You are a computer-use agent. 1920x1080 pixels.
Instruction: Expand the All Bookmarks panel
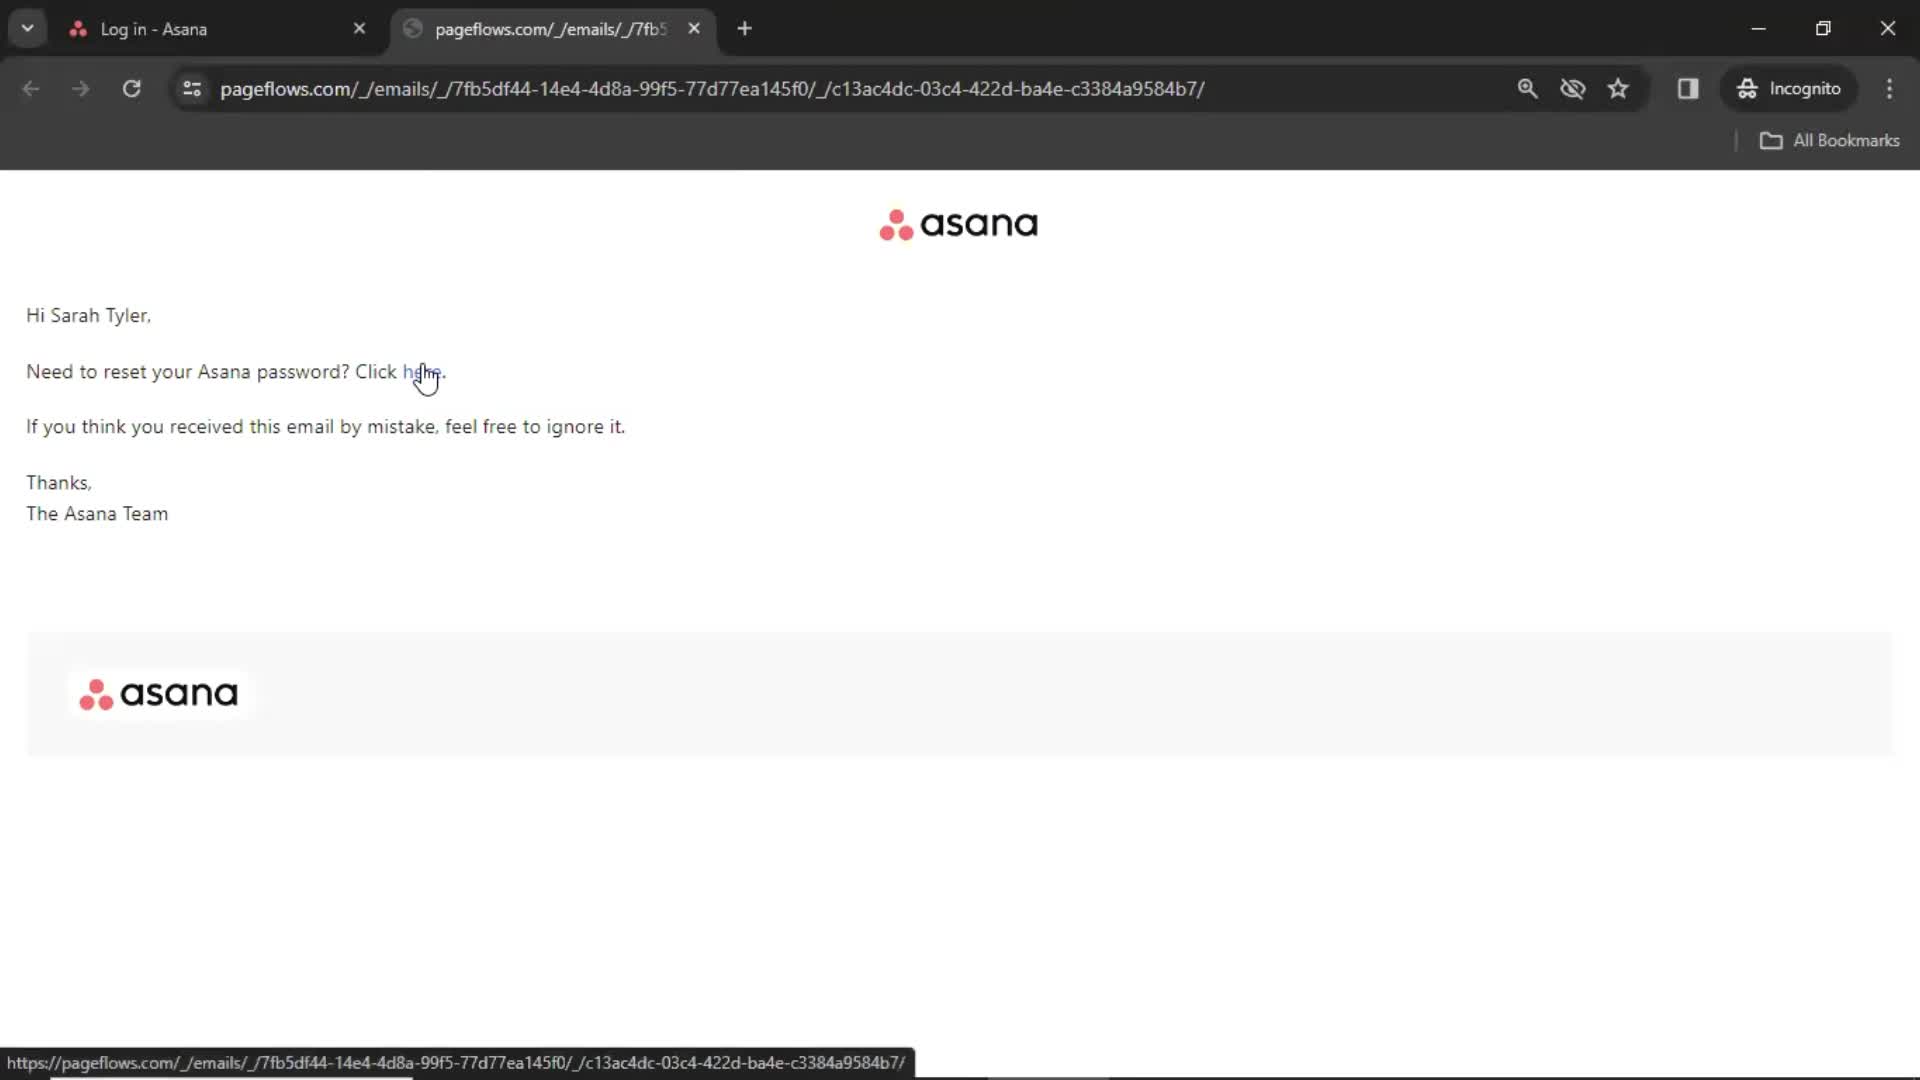coord(1832,140)
